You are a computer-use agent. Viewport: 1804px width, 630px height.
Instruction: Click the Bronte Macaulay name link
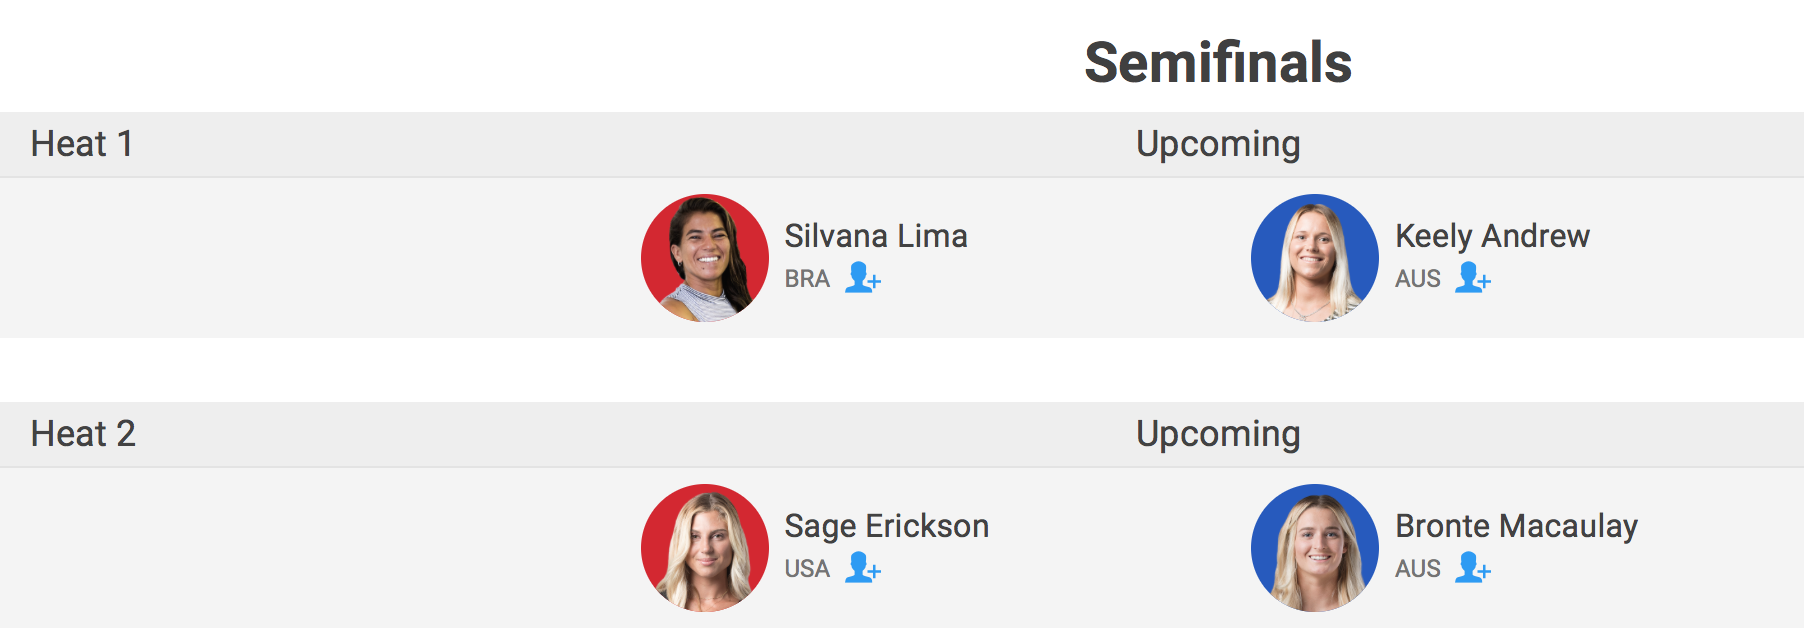tap(1516, 526)
